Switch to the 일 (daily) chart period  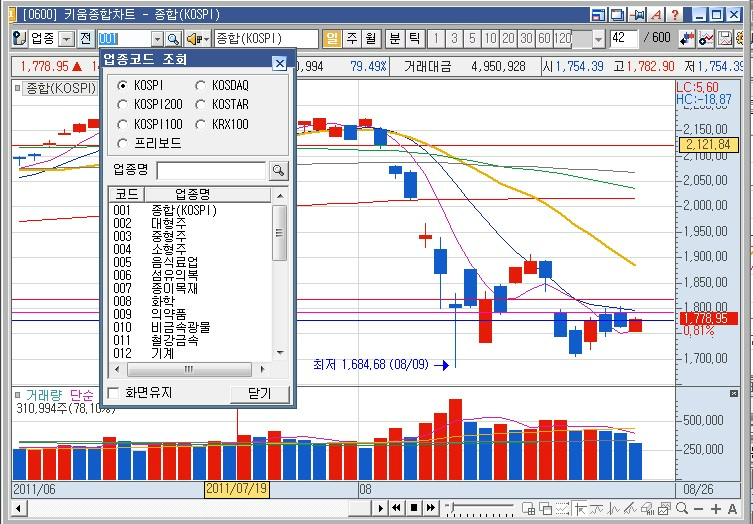[x=332, y=39]
